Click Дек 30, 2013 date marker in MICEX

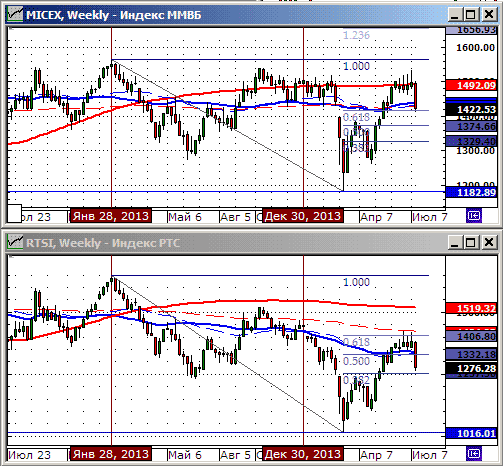(303, 216)
